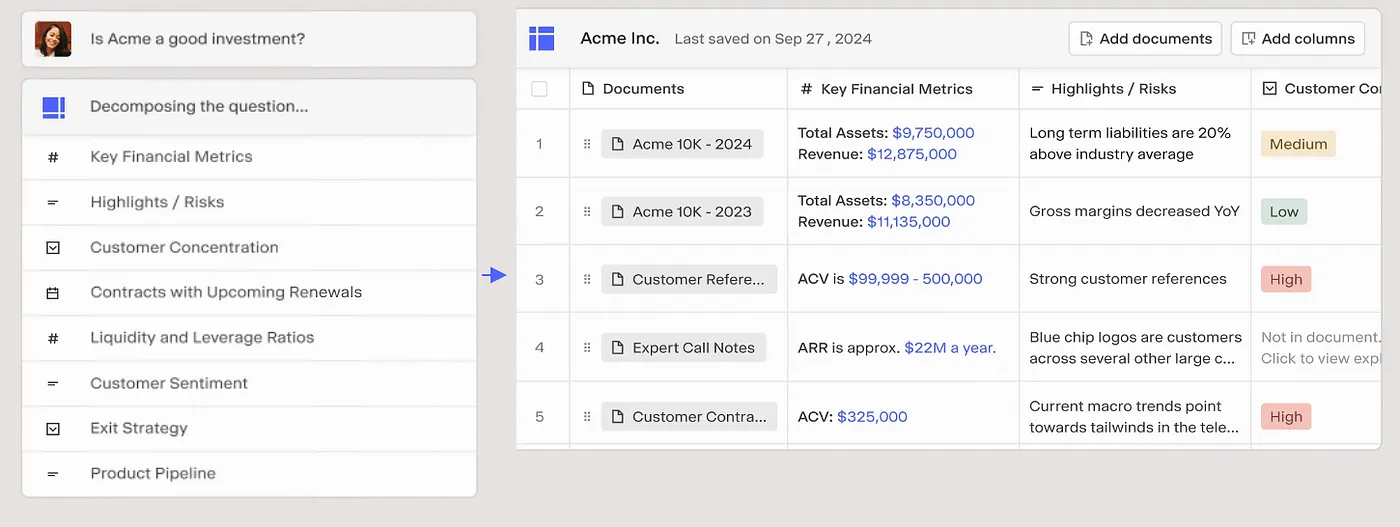Open the Acme 10K - 2024 document

(682, 144)
